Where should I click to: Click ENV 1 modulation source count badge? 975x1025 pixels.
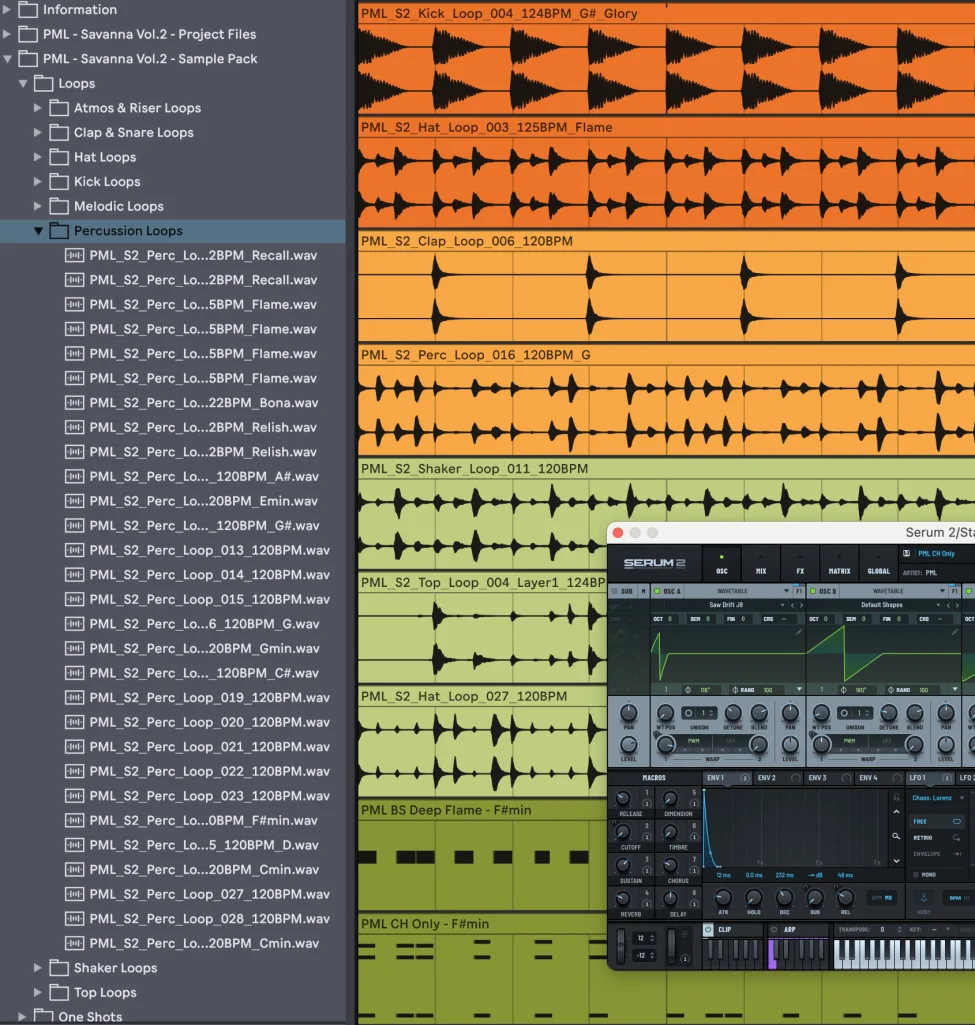[x=744, y=778]
